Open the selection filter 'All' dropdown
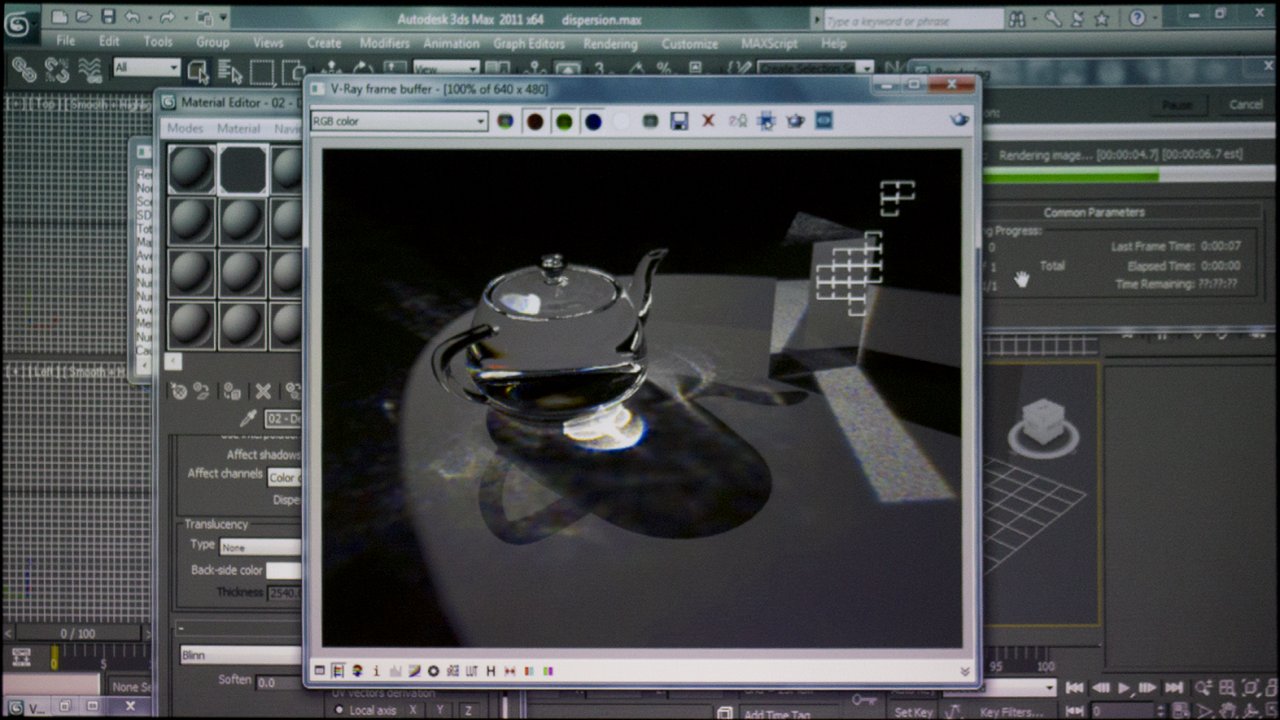The width and height of the screenshot is (1280, 720). point(146,68)
